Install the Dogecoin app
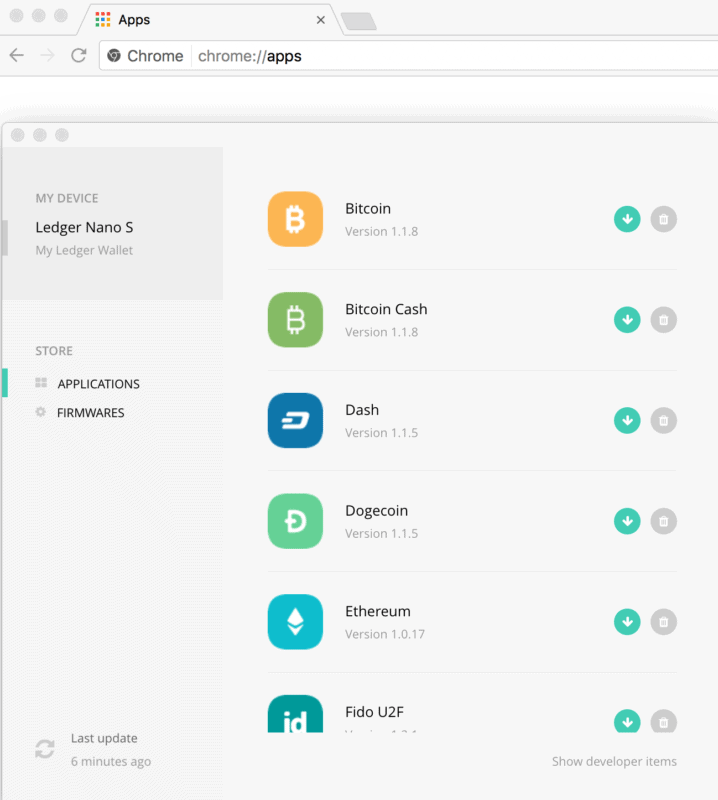 [x=627, y=521]
